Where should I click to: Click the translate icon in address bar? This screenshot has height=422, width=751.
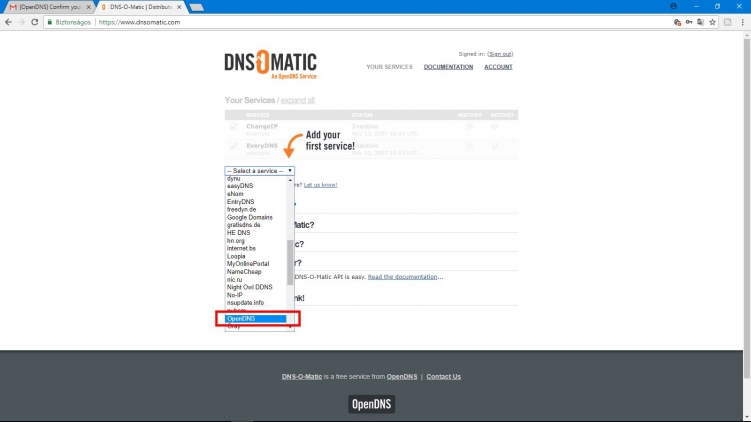point(700,22)
